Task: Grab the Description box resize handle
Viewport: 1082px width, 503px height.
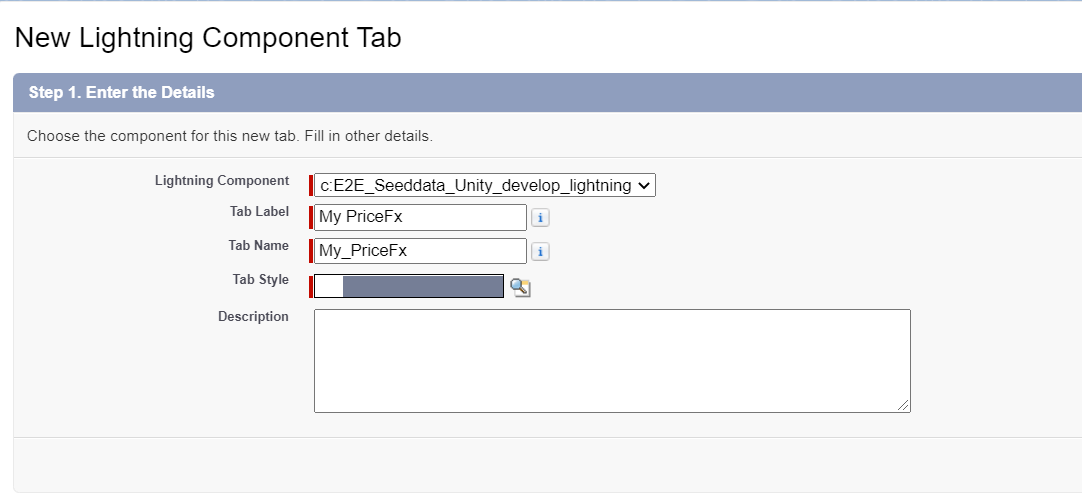Action: tap(904, 405)
